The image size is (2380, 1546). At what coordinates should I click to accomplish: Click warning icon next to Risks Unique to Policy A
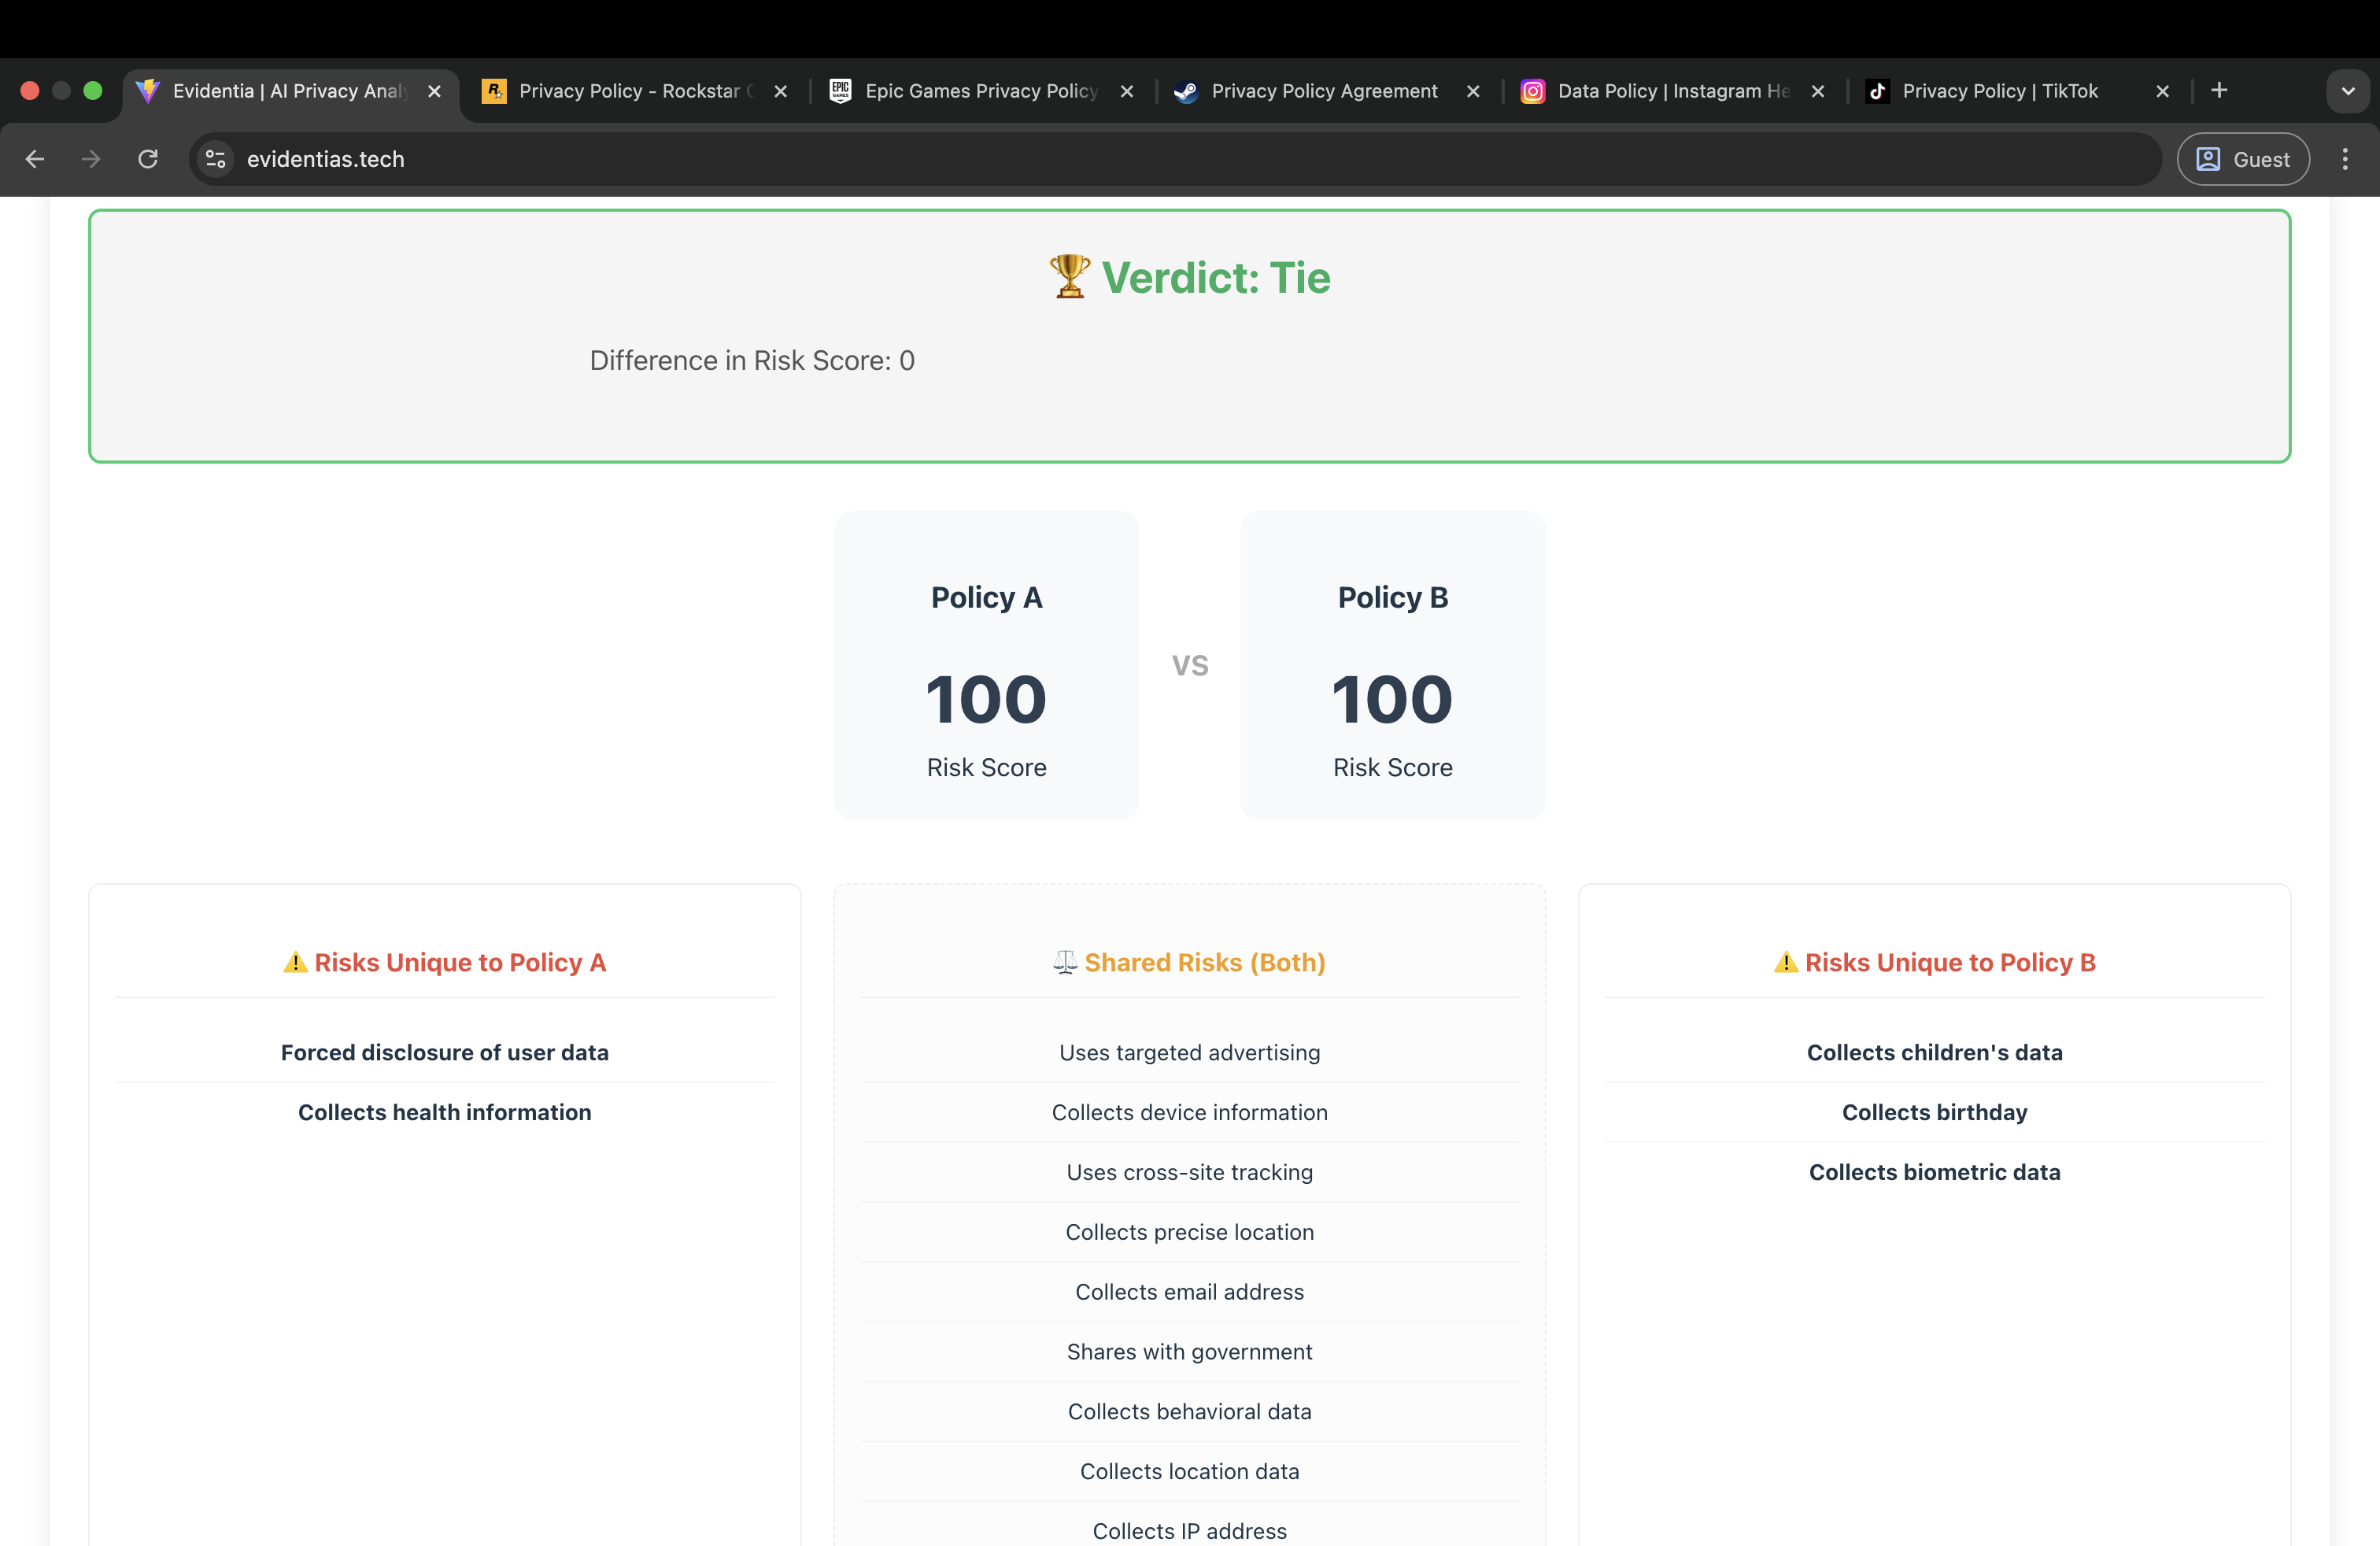[295, 962]
